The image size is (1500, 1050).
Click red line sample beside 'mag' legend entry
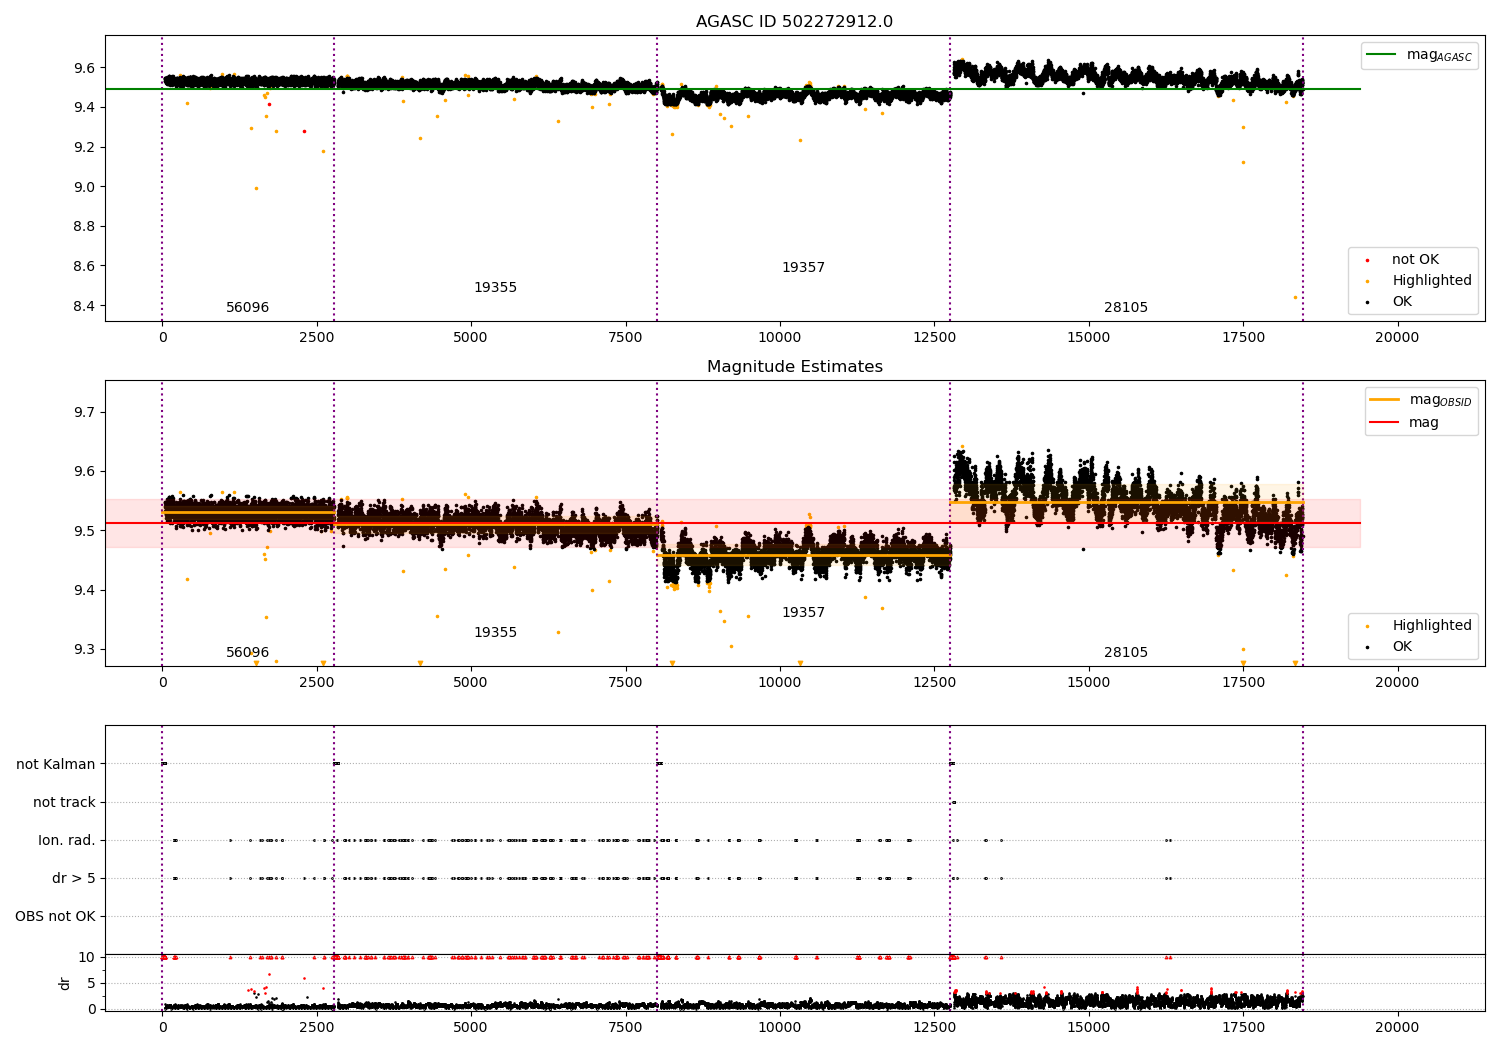pyautogui.click(x=1385, y=422)
